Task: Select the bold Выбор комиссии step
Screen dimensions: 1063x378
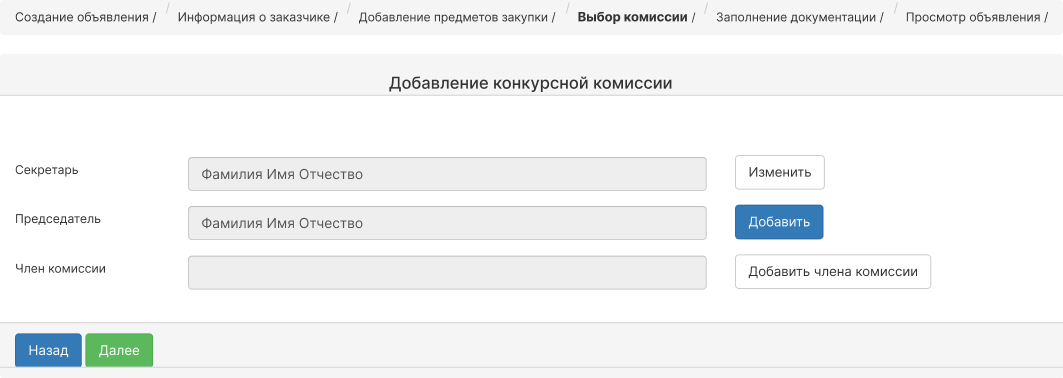Action: click(x=633, y=17)
